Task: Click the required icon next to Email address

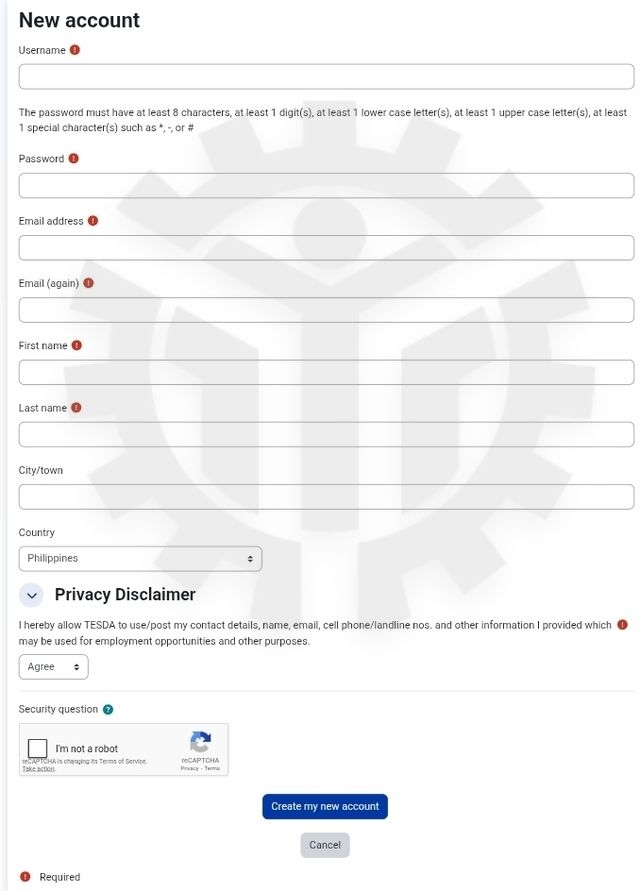Action: coord(92,220)
